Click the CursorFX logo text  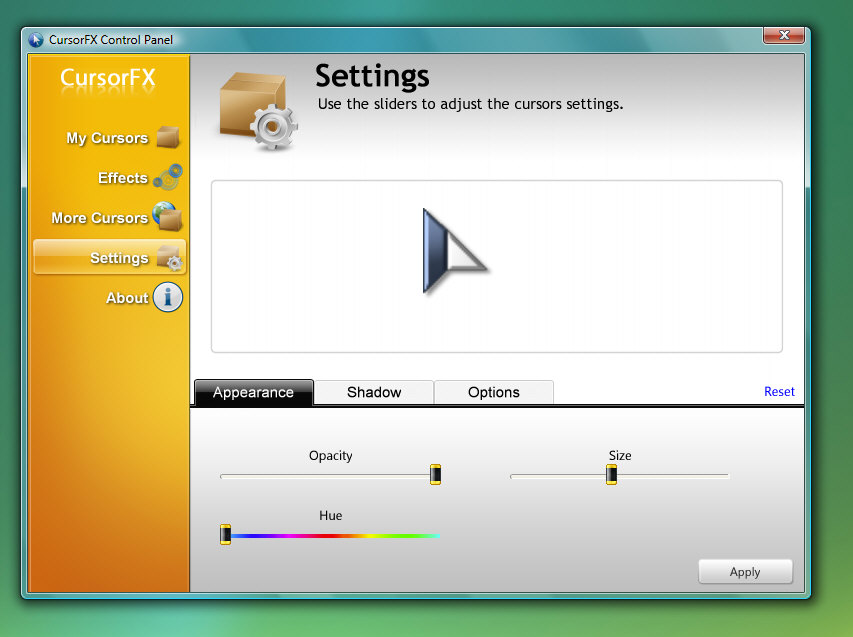click(108, 78)
